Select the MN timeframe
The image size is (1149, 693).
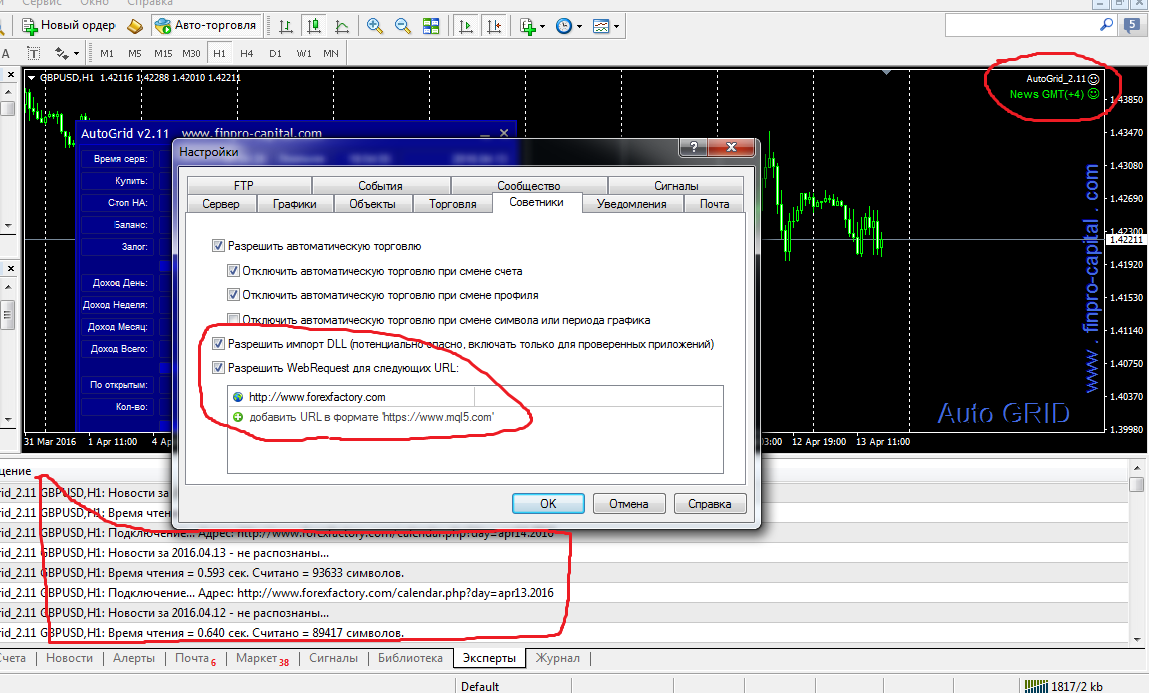pyautogui.click(x=331, y=53)
